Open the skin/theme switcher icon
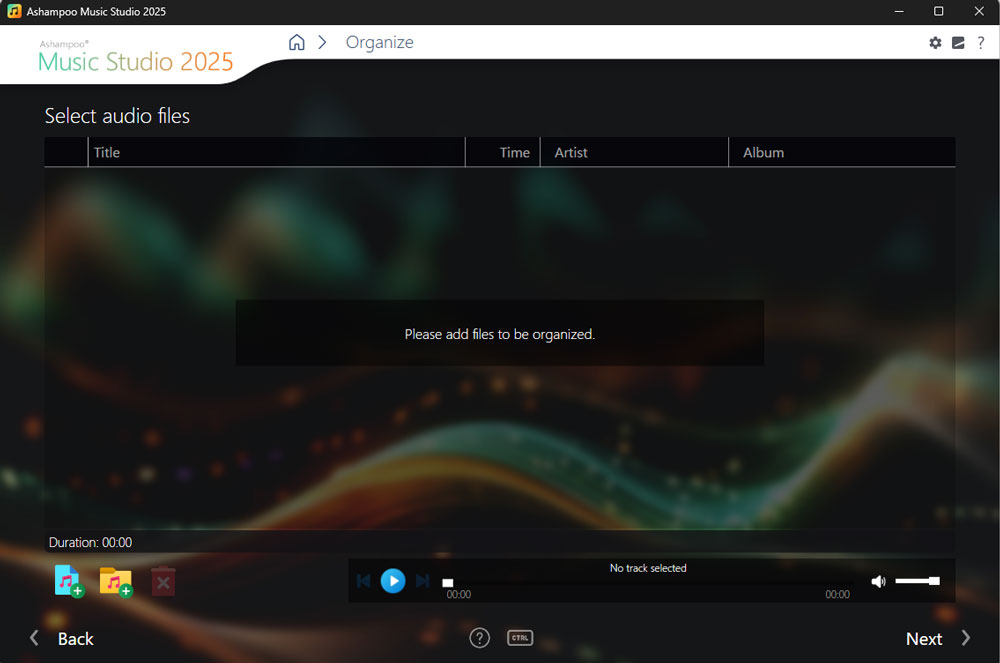 [958, 43]
